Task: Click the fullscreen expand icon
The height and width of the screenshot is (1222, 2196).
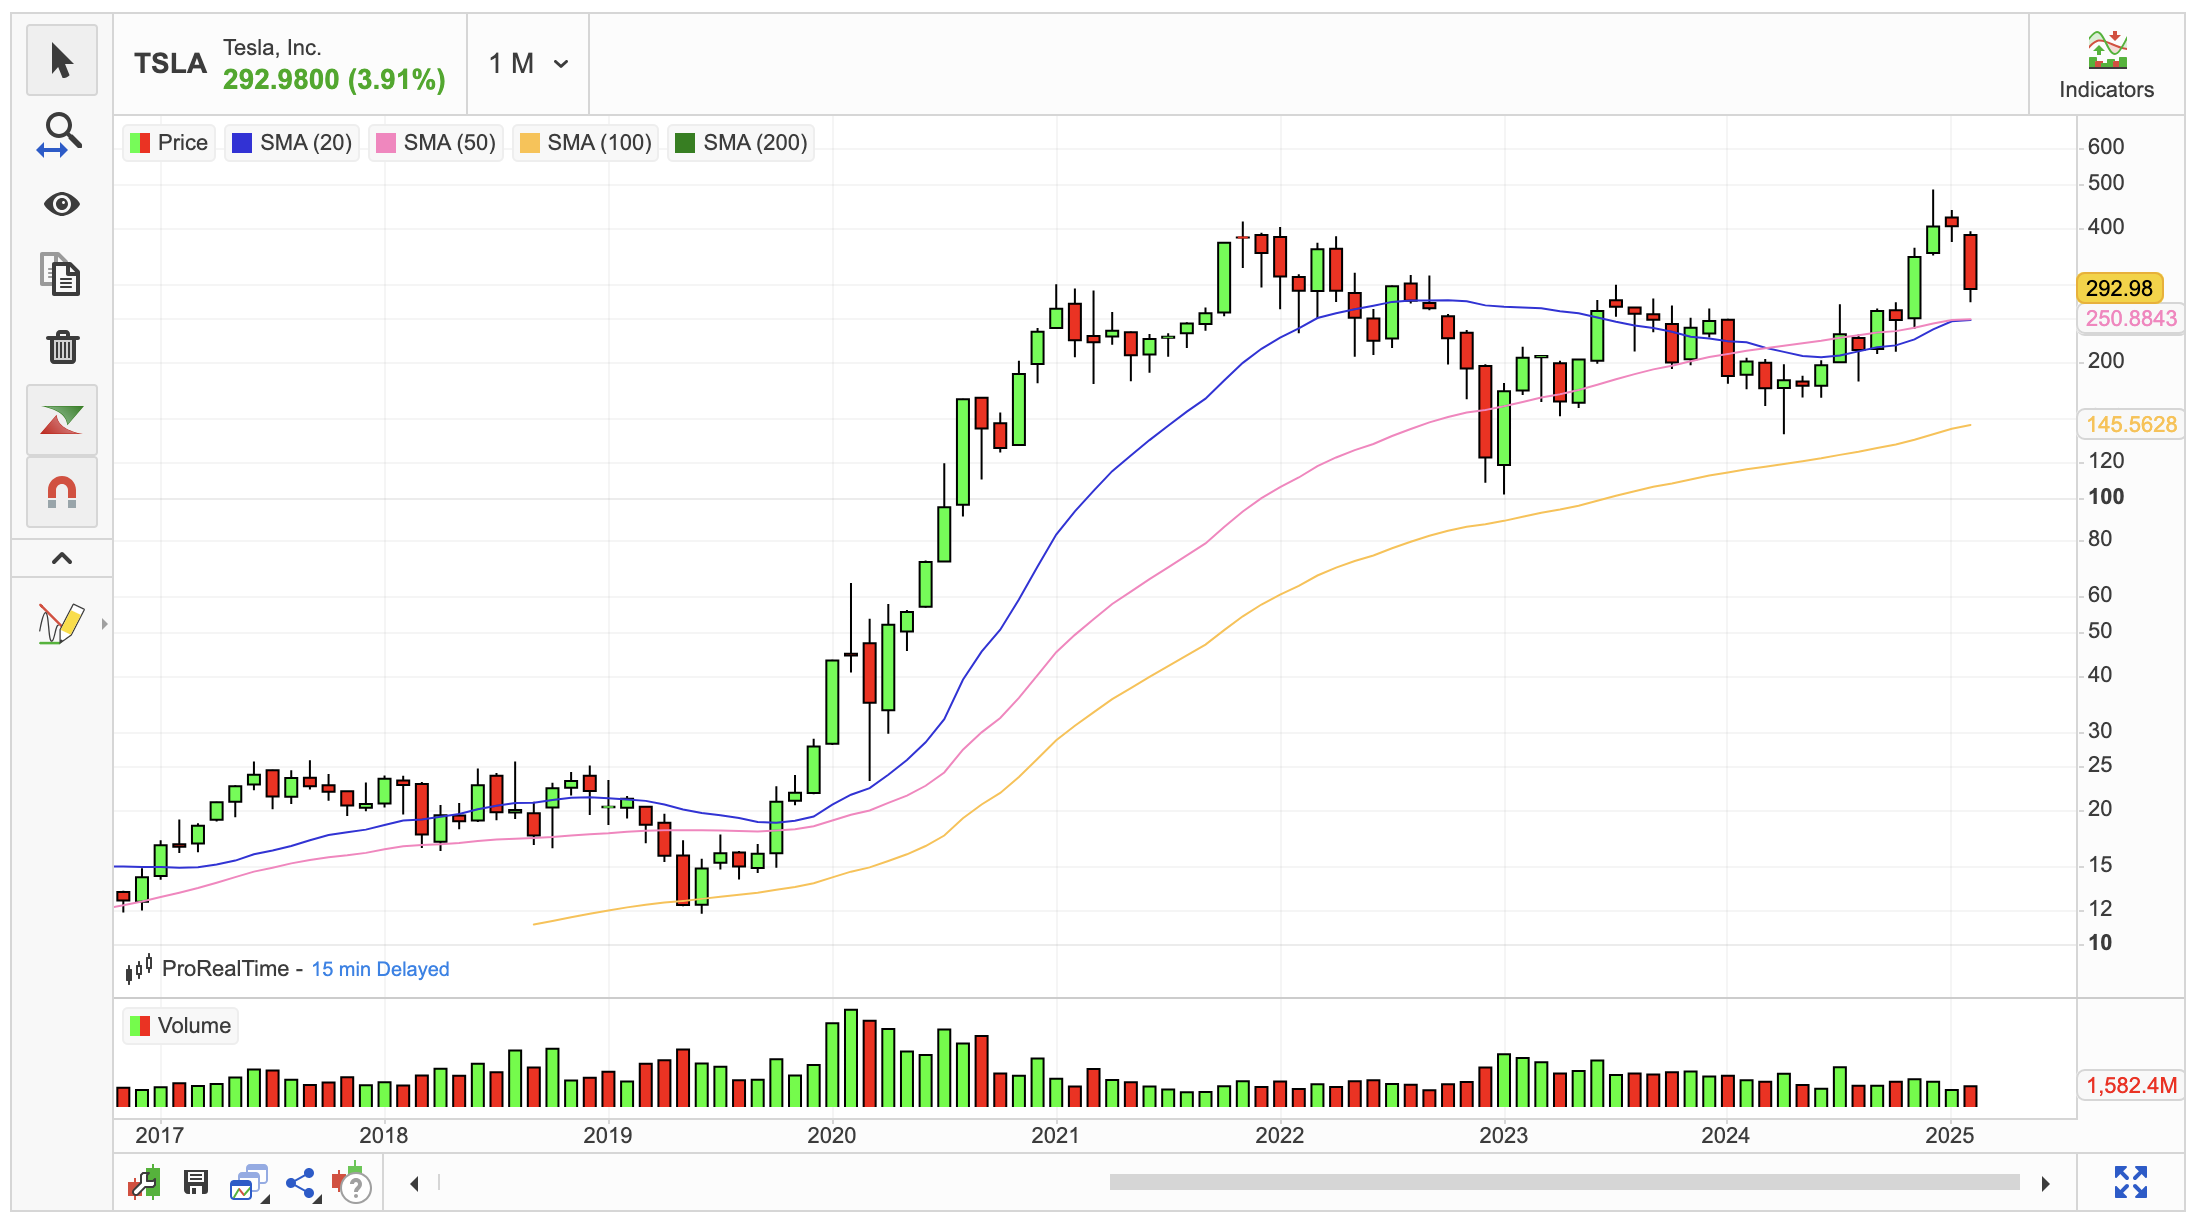Action: click(2131, 1182)
